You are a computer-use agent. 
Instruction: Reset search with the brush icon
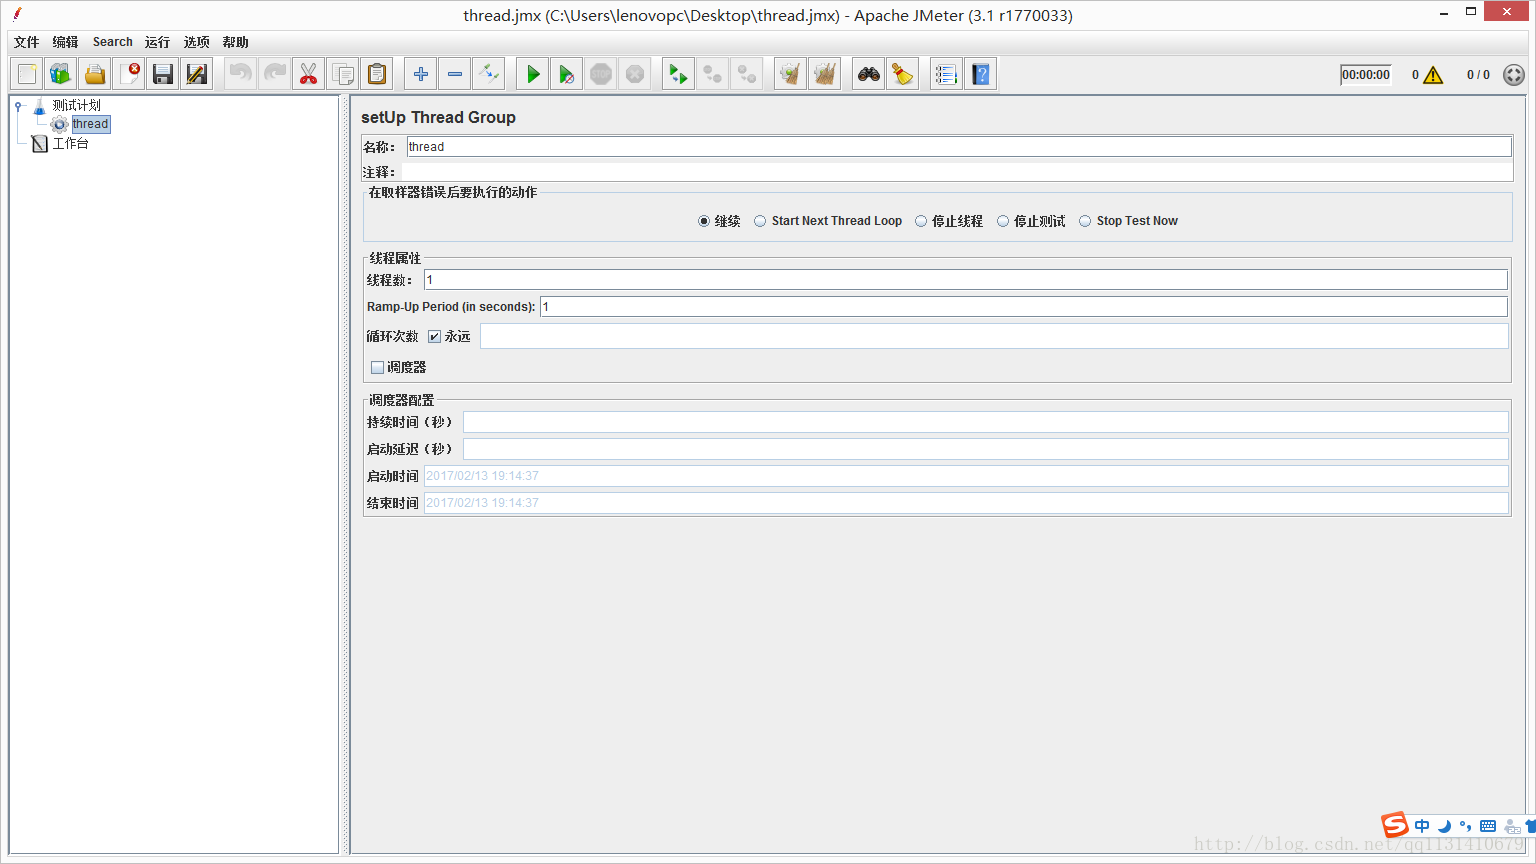pyautogui.click(x=902, y=74)
